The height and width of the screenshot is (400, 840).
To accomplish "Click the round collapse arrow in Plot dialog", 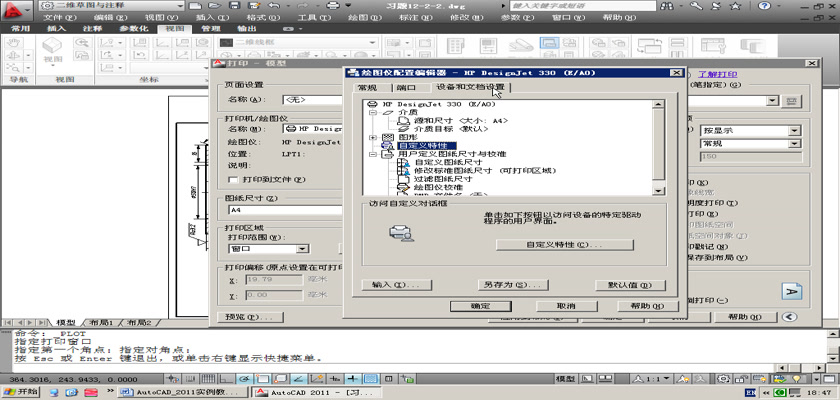I will [x=789, y=317].
